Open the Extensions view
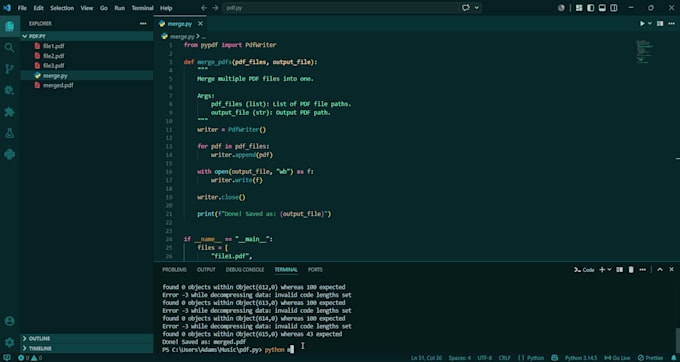 coord(10,112)
